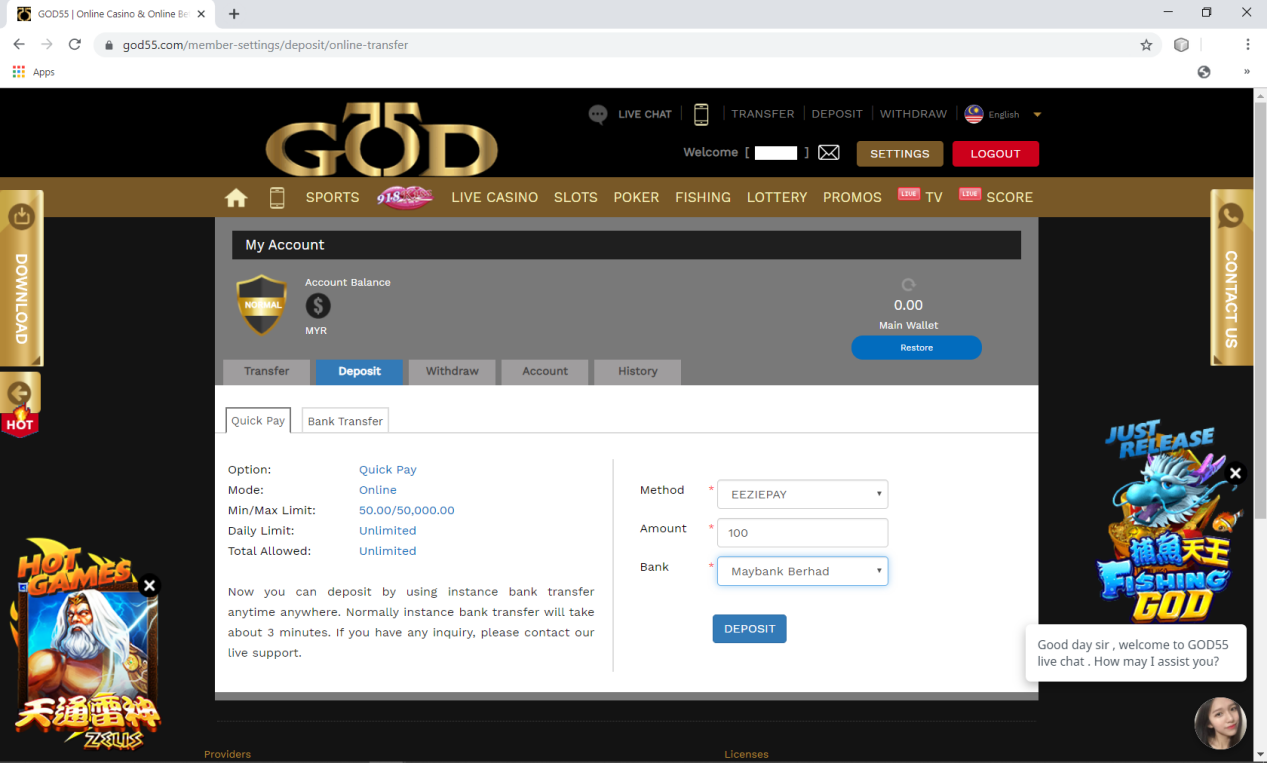Image resolution: width=1267 pixels, height=763 pixels.
Task: Switch to Withdraw account tab
Action: pyautogui.click(x=452, y=372)
